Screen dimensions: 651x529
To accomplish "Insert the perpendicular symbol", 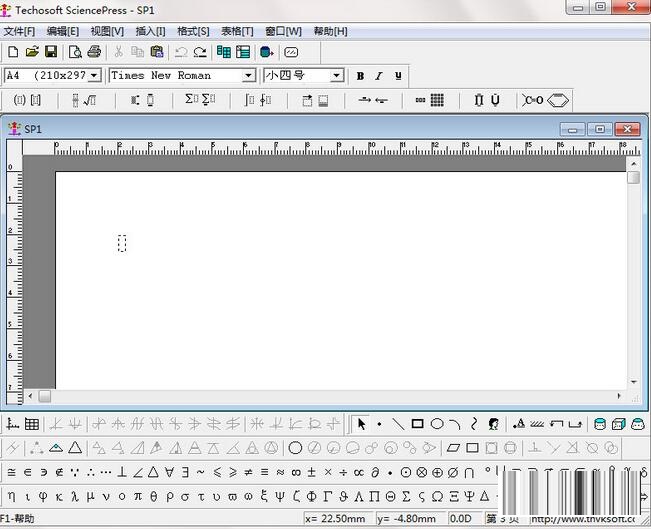I will tap(122, 472).
